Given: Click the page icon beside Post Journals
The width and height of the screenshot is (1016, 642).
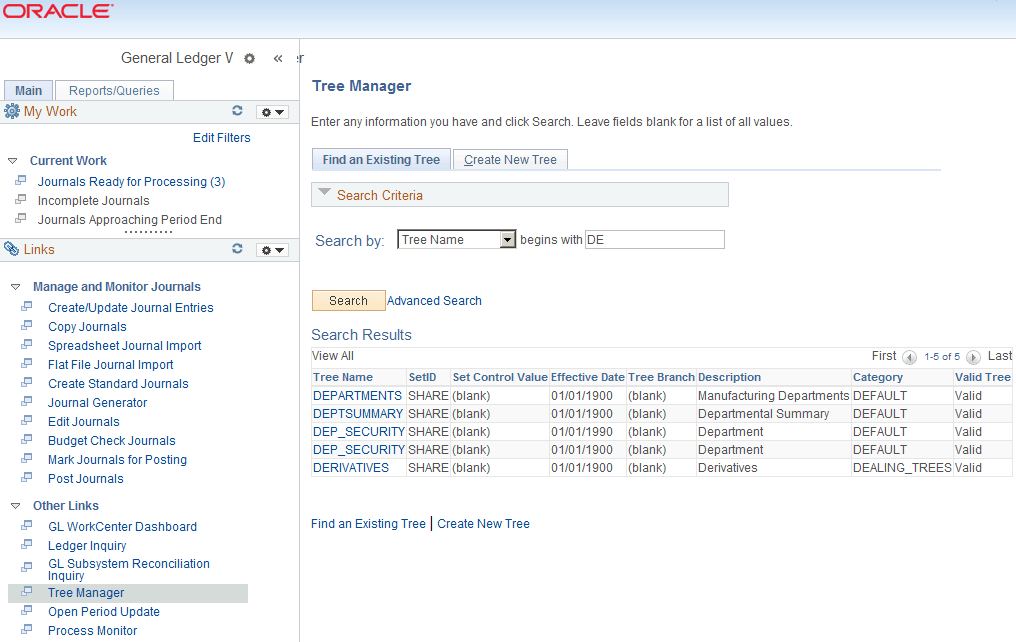Looking at the screenshot, I should [x=27, y=479].
